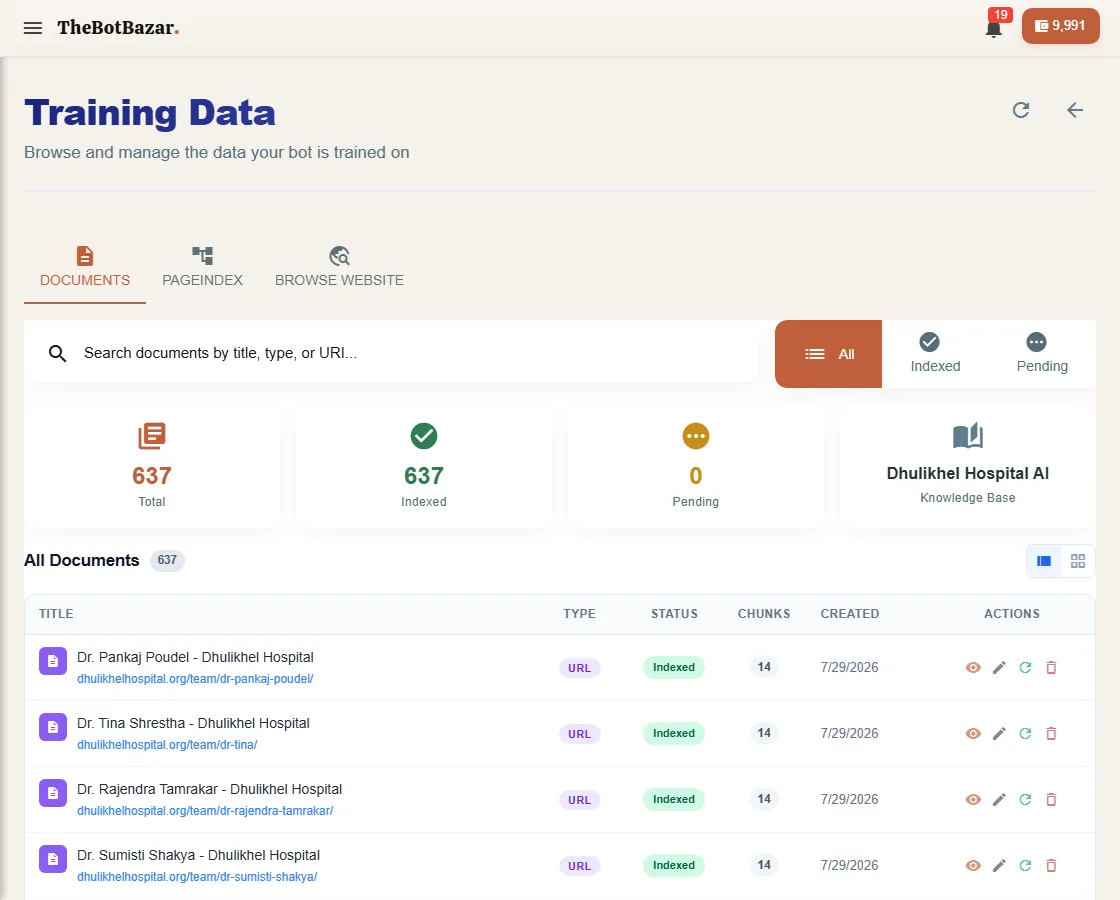1120x900 pixels.
Task: Delete the Dr. Rajendra Tamrakar document
Action: tap(1051, 799)
